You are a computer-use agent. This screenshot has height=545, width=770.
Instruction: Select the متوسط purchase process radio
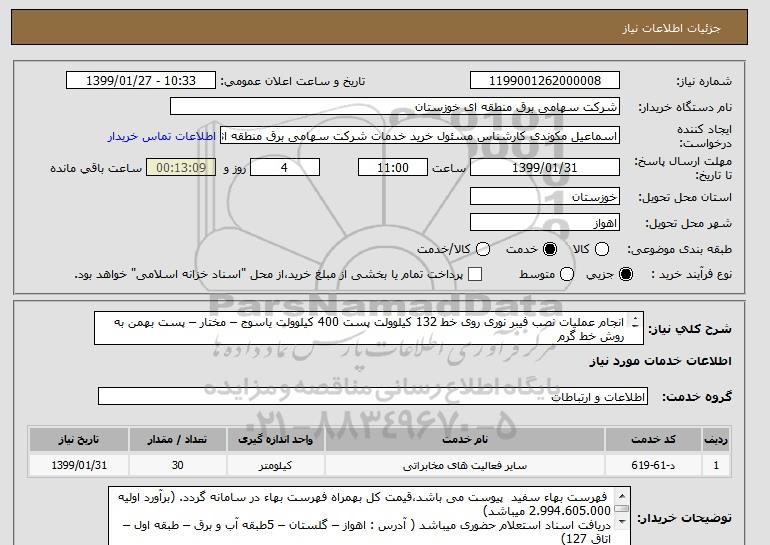[567, 274]
